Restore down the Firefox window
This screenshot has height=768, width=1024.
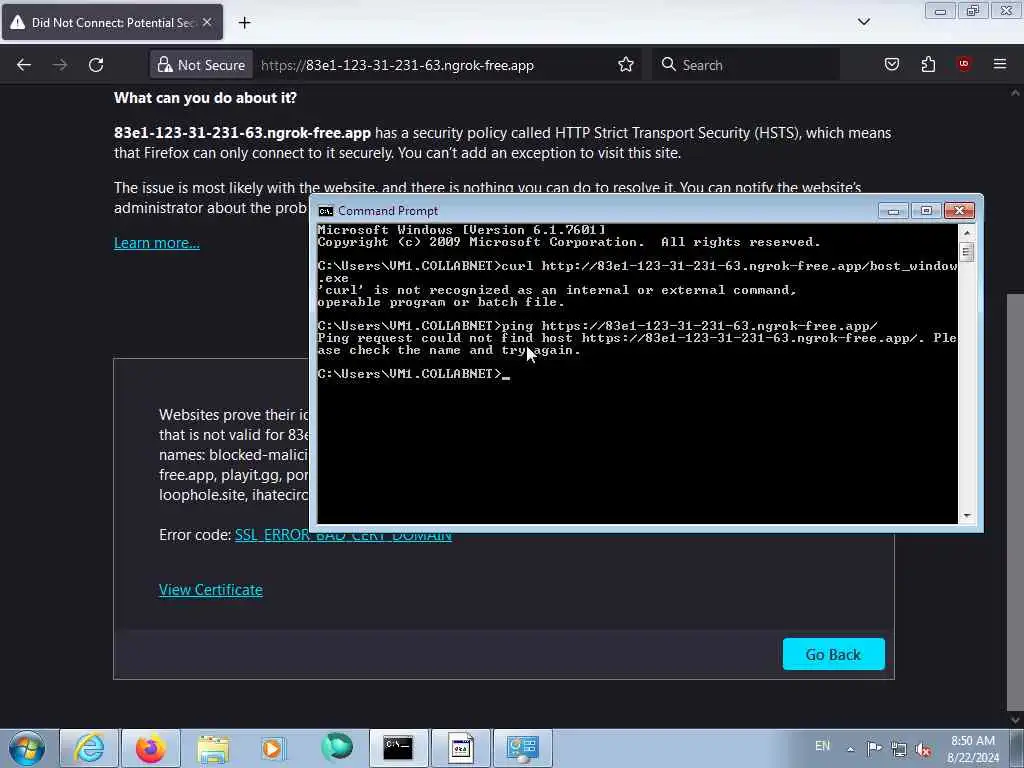973,11
